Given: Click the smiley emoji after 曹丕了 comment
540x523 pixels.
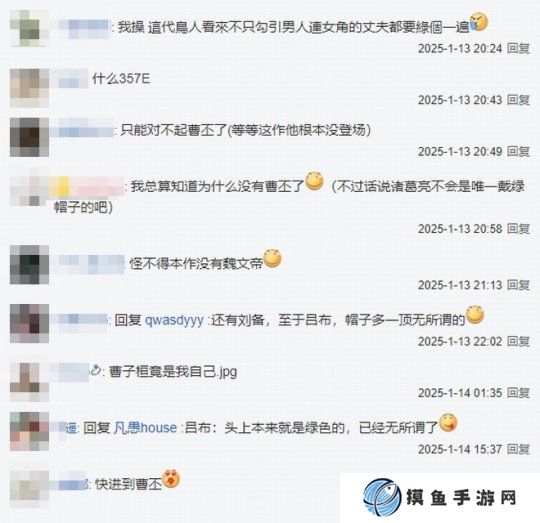Looking at the screenshot, I should pos(314,181).
